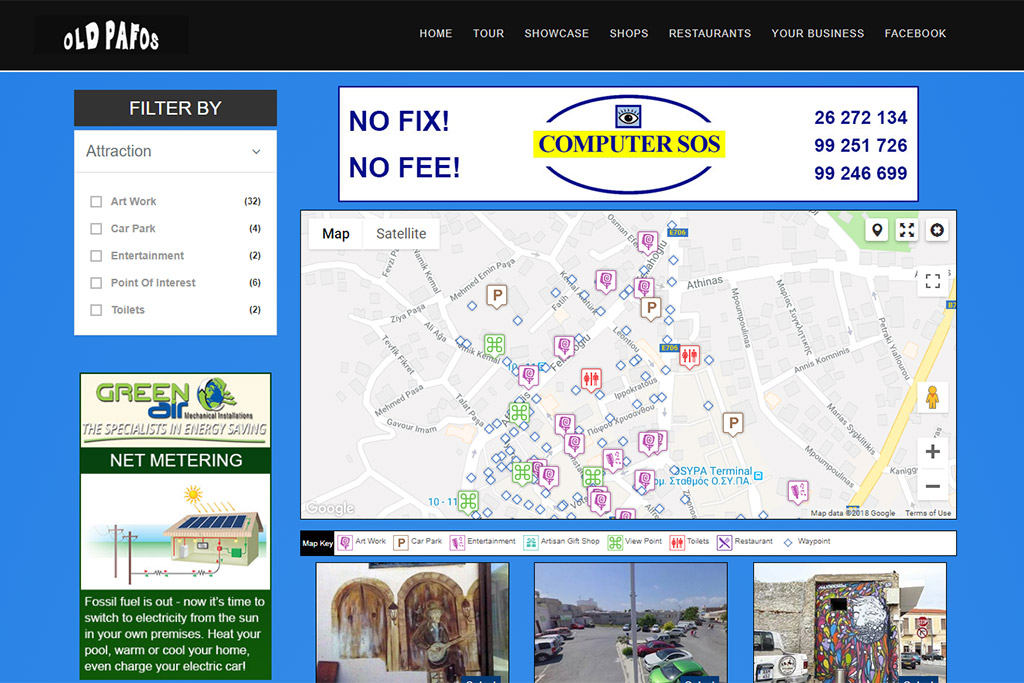Screen dimensions: 1024x683
Task: Open YOUR BUSINESS in the navigation
Action: (x=818, y=33)
